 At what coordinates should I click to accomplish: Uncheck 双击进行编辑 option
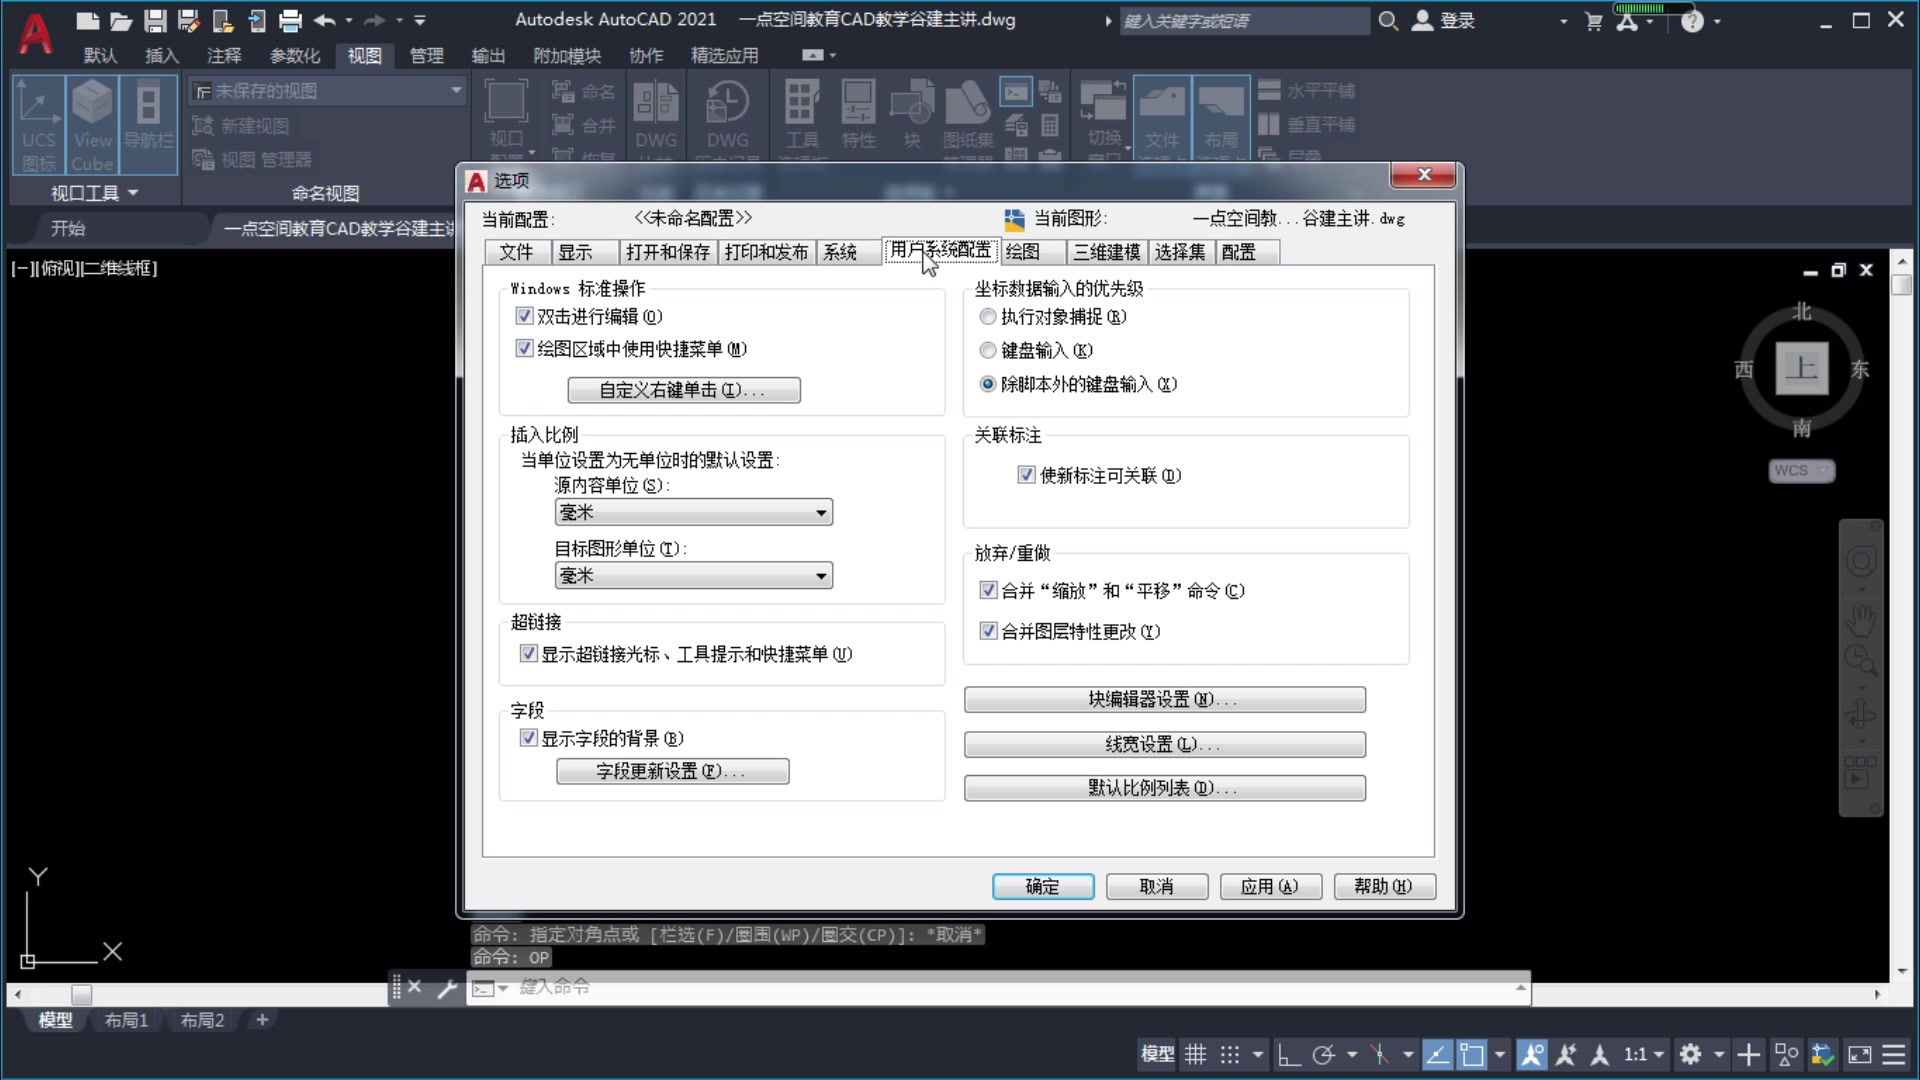(523, 316)
